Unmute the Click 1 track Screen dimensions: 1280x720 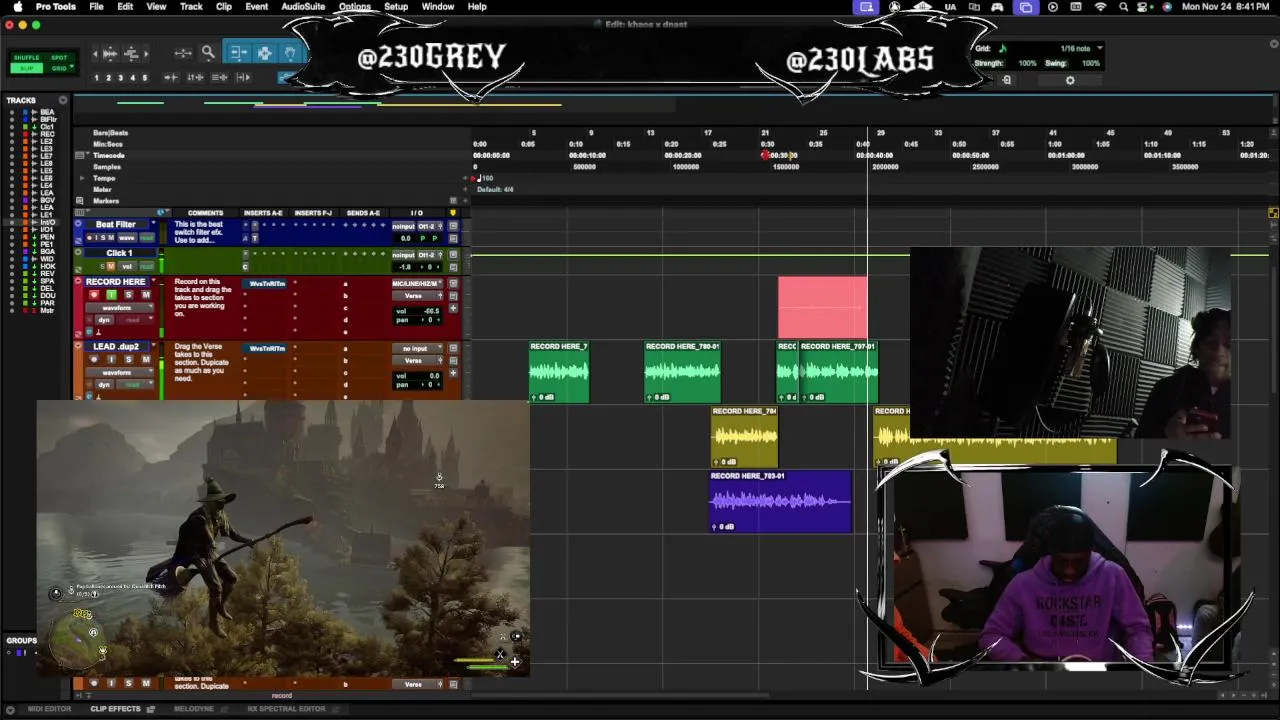pyautogui.click(x=110, y=267)
